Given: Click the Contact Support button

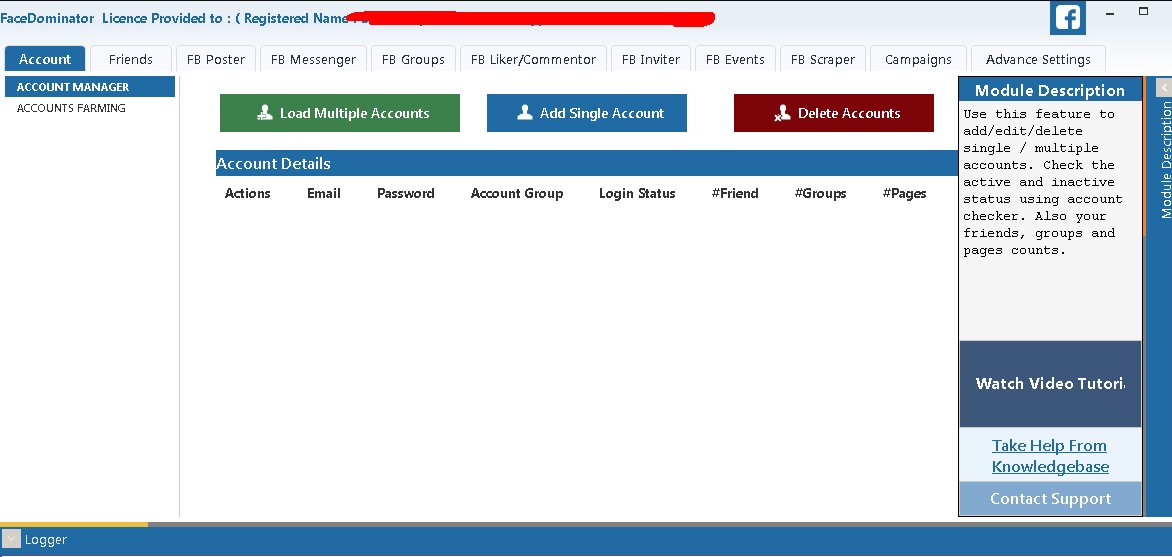Looking at the screenshot, I should click(x=1050, y=499).
